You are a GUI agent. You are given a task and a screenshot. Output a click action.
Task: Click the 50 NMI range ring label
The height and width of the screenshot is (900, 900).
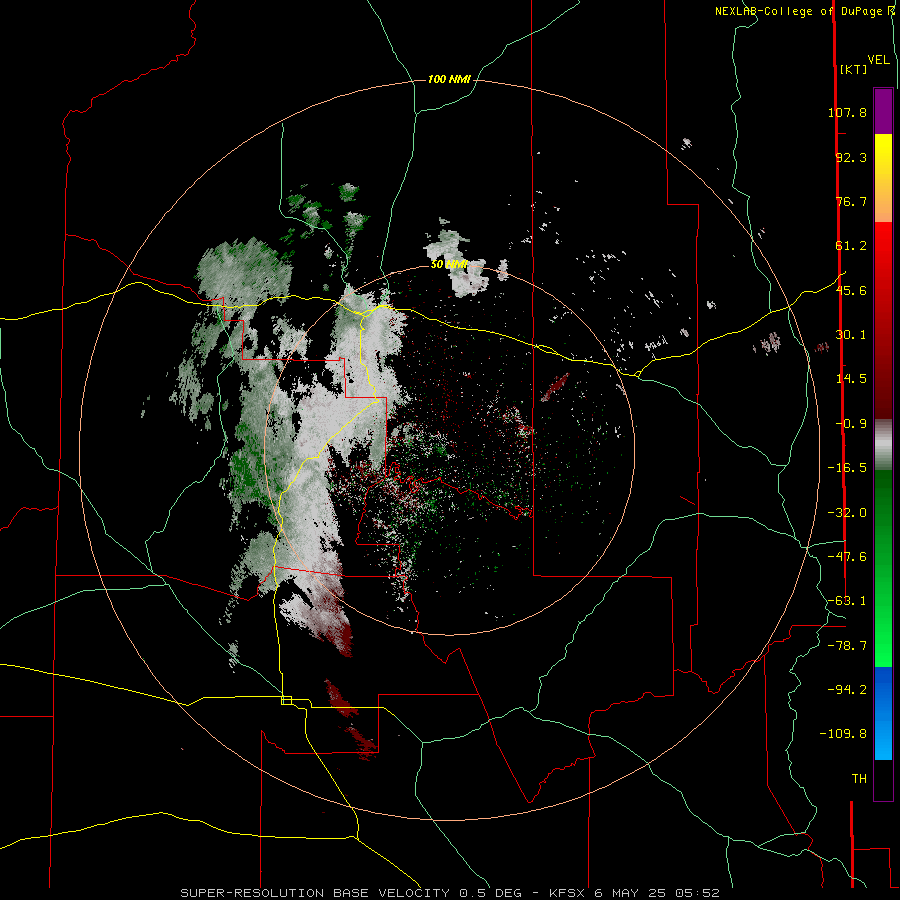click(449, 264)
